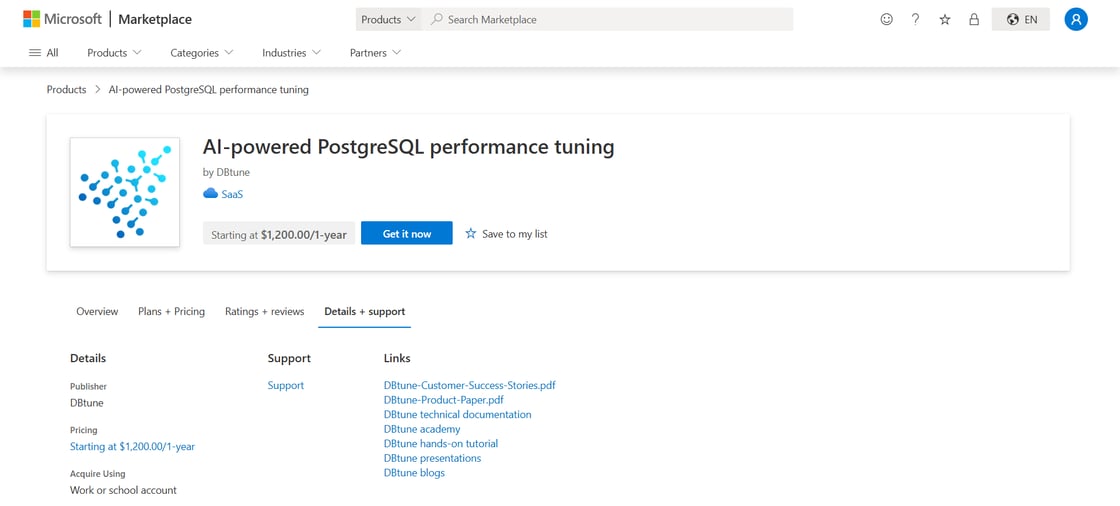This screenshot has height=506, width=1120.
Task: Open DBtune-Product-Paper.pdf link
Action: point(444,400)
